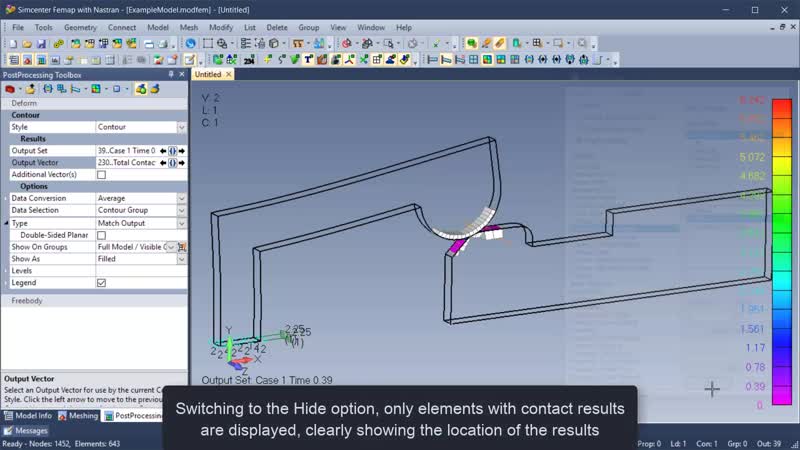Uncheck the Legend checkbox

(x=102, y=283)
